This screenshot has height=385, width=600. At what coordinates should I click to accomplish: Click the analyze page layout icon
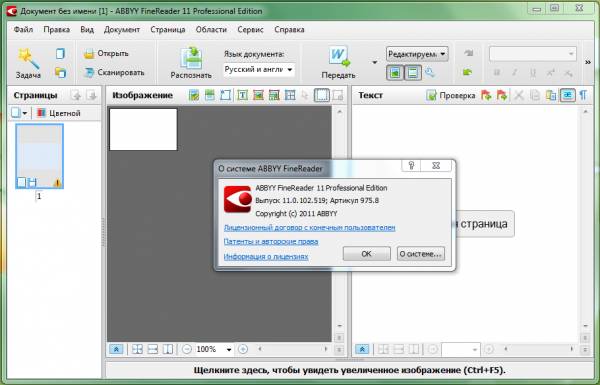coord(194,95)
